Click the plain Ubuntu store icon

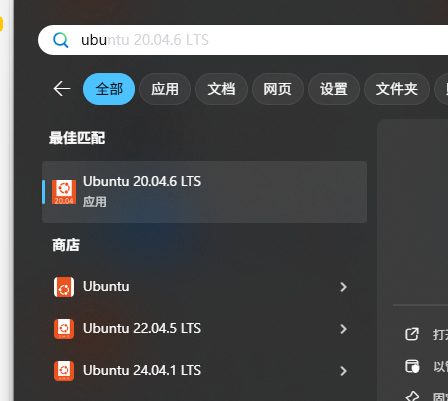tap(64, 287)
